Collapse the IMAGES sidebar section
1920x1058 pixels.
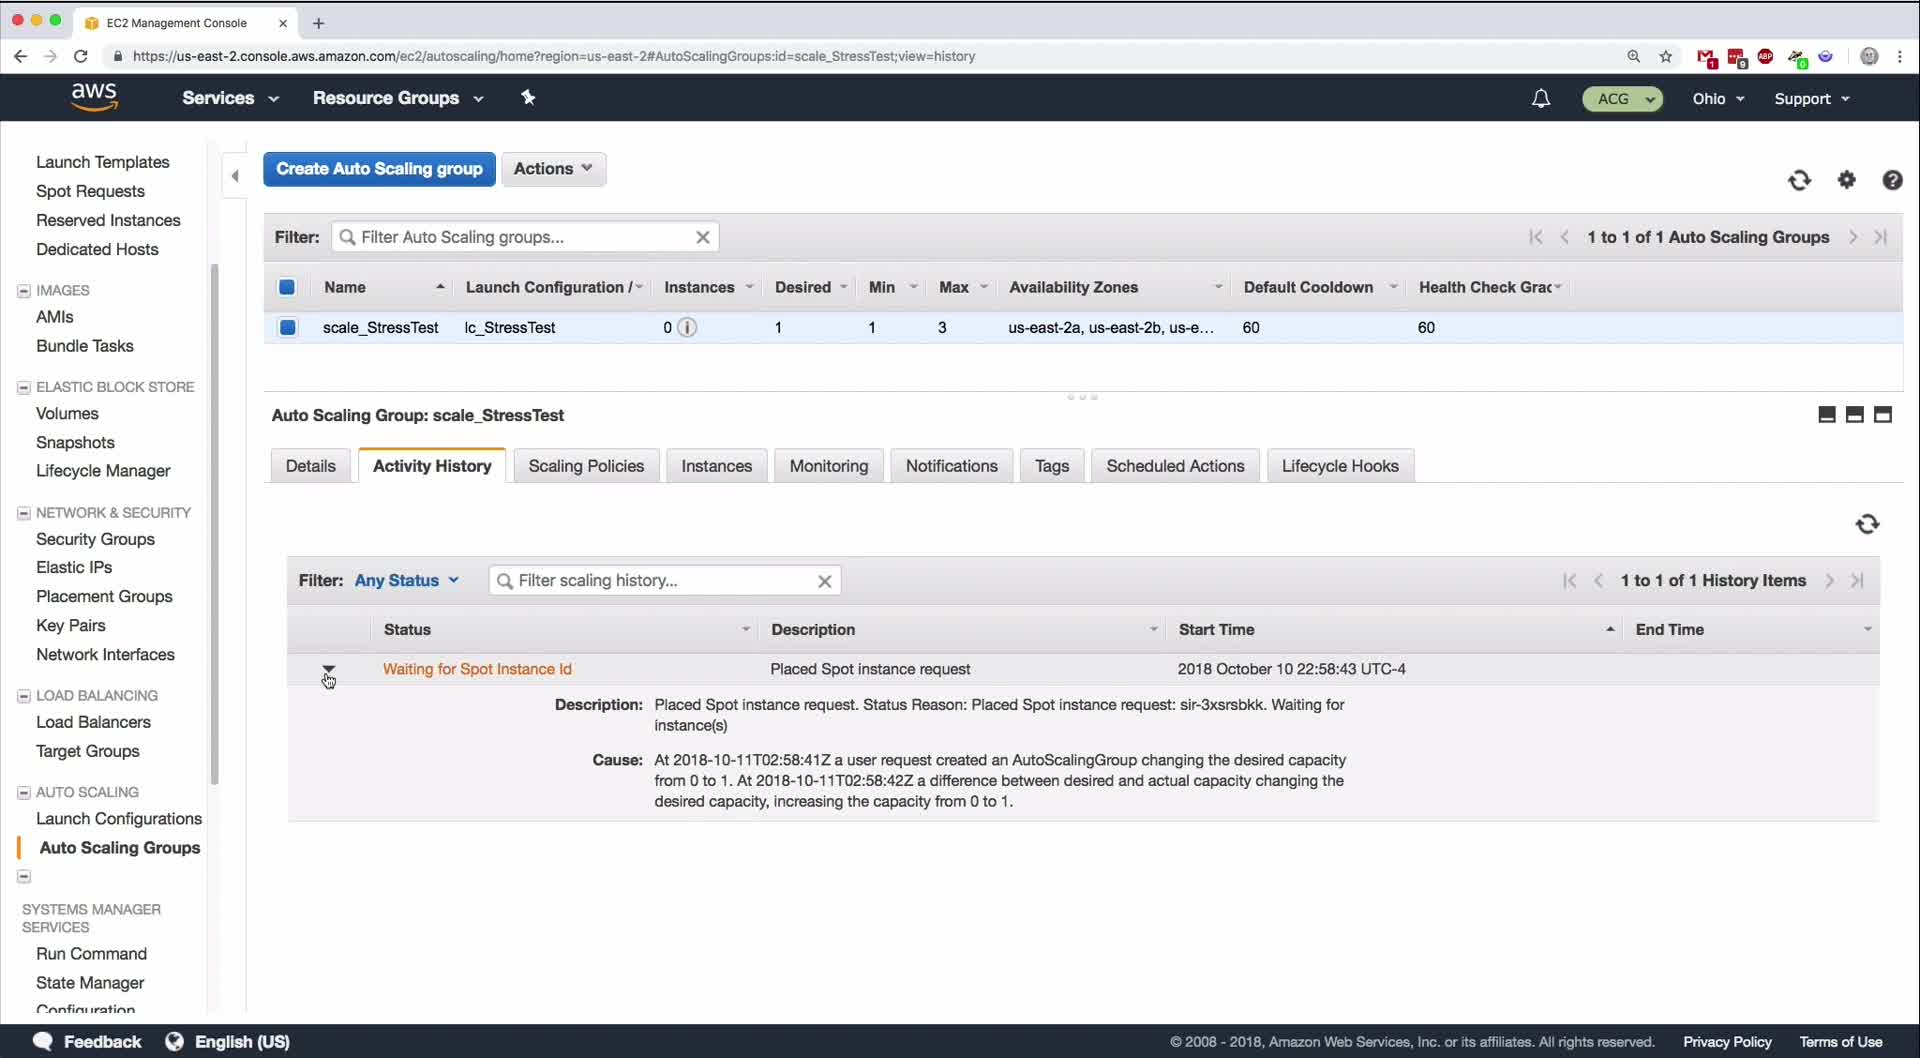24,291
